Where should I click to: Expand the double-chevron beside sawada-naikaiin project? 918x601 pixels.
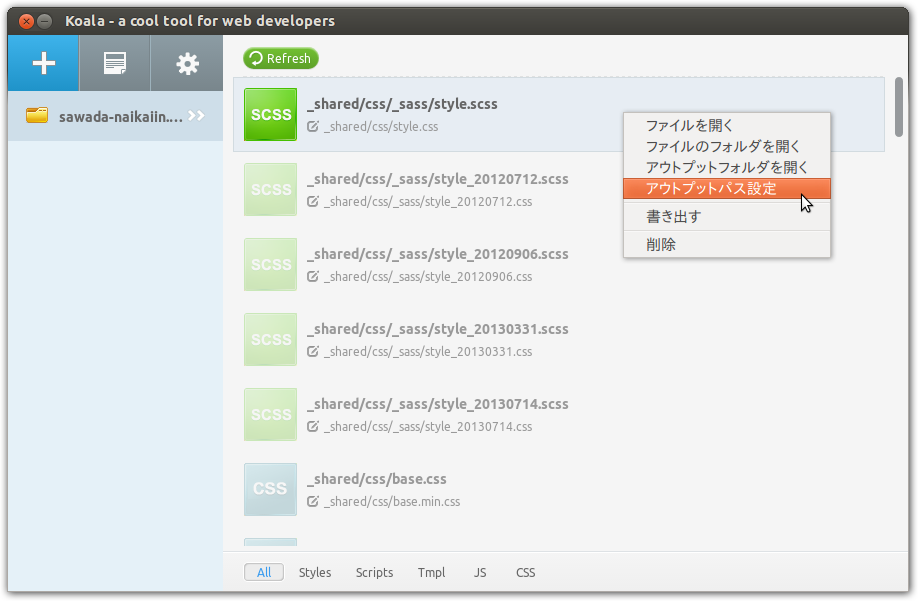point(197,116)
